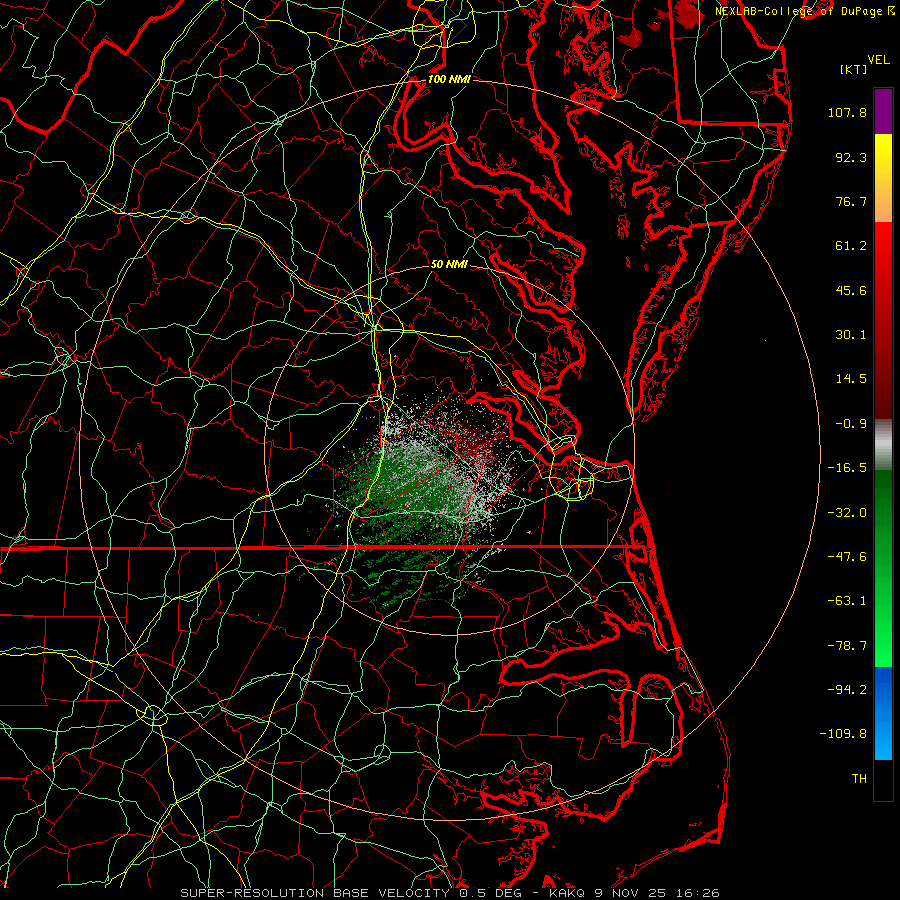Click the 30.1 velocity scale value
This screenshot has height=900, width=900.
pos(851,335)
